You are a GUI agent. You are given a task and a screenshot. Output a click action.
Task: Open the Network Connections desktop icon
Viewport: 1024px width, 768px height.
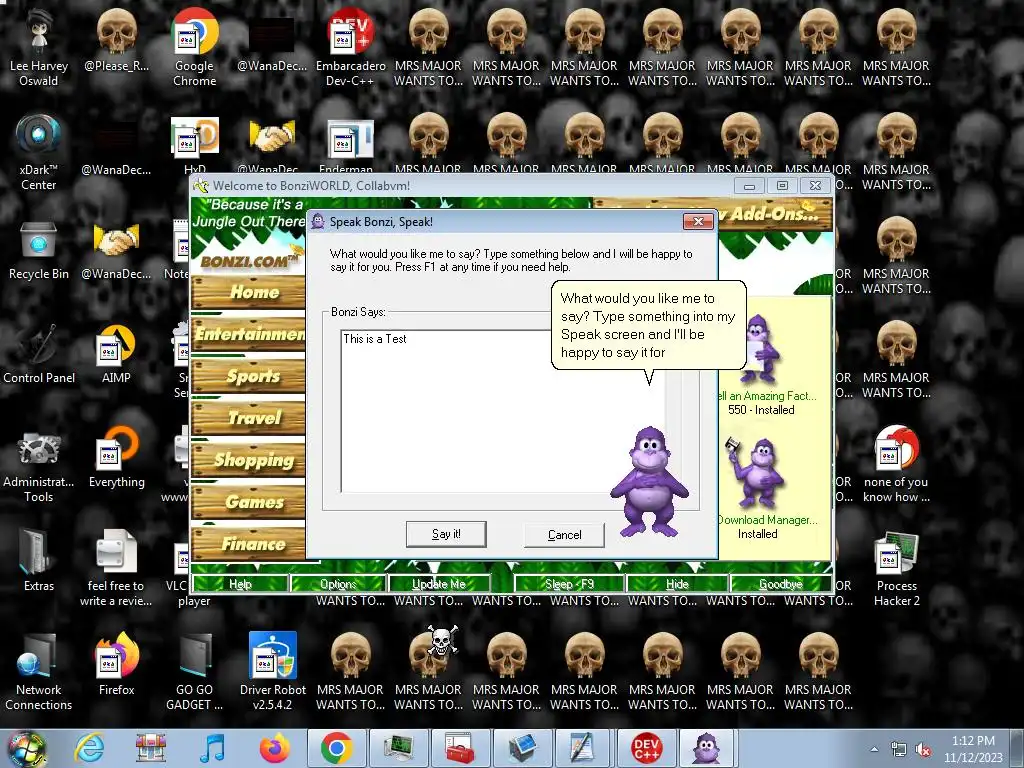tap(39, 671)
